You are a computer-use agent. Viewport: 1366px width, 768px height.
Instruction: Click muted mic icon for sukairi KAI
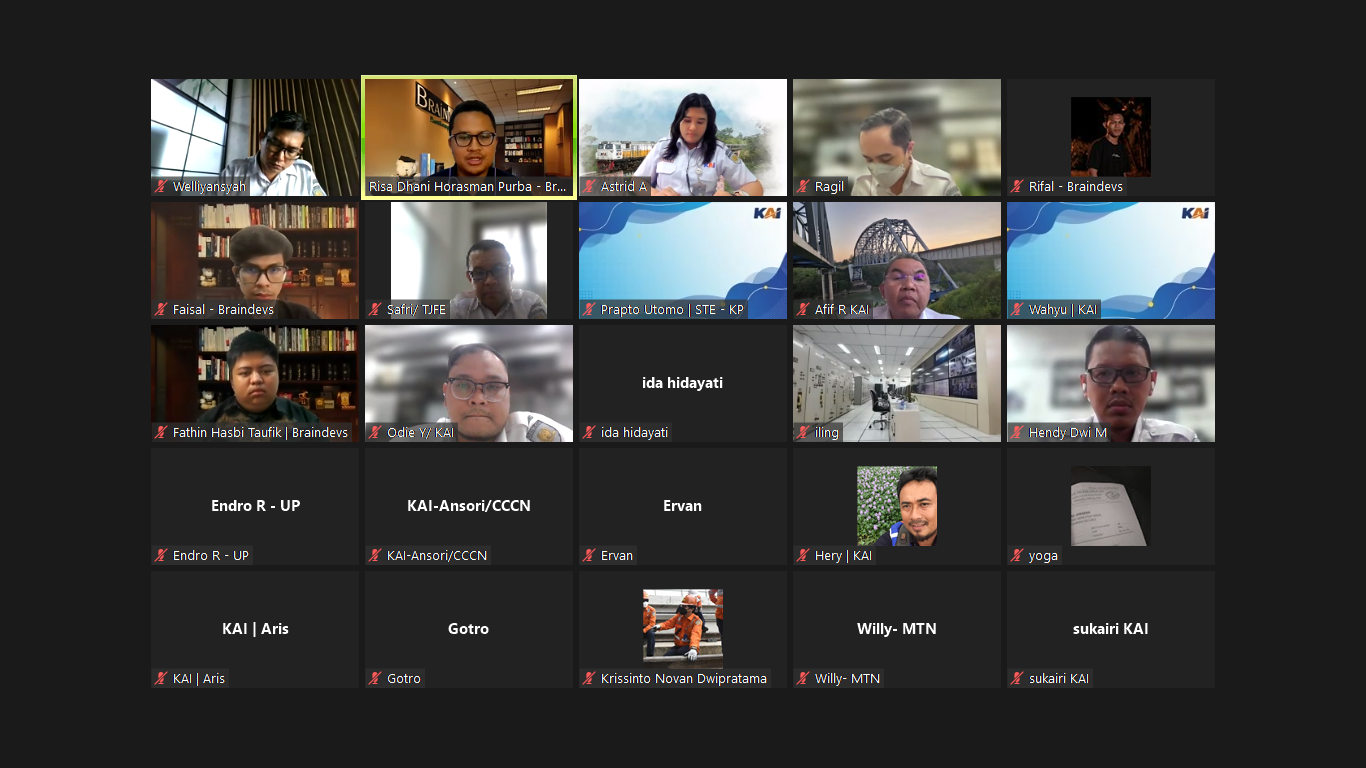pos(1017,679)
